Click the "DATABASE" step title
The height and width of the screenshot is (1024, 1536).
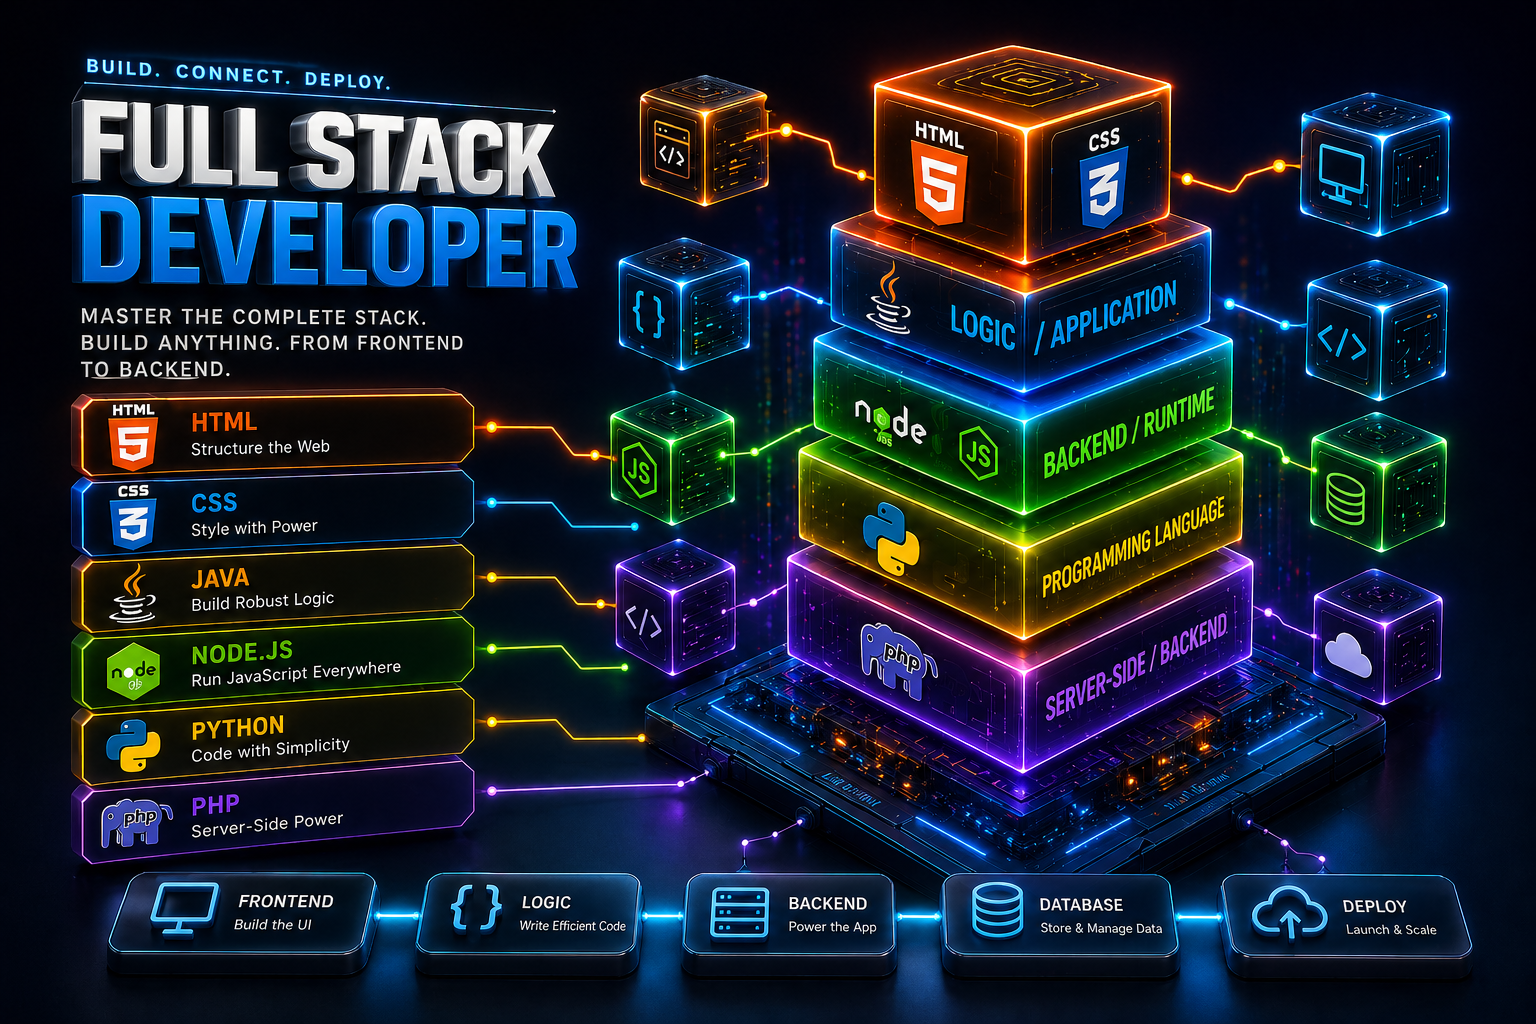pyautogui.click(x=1081, y=905)
